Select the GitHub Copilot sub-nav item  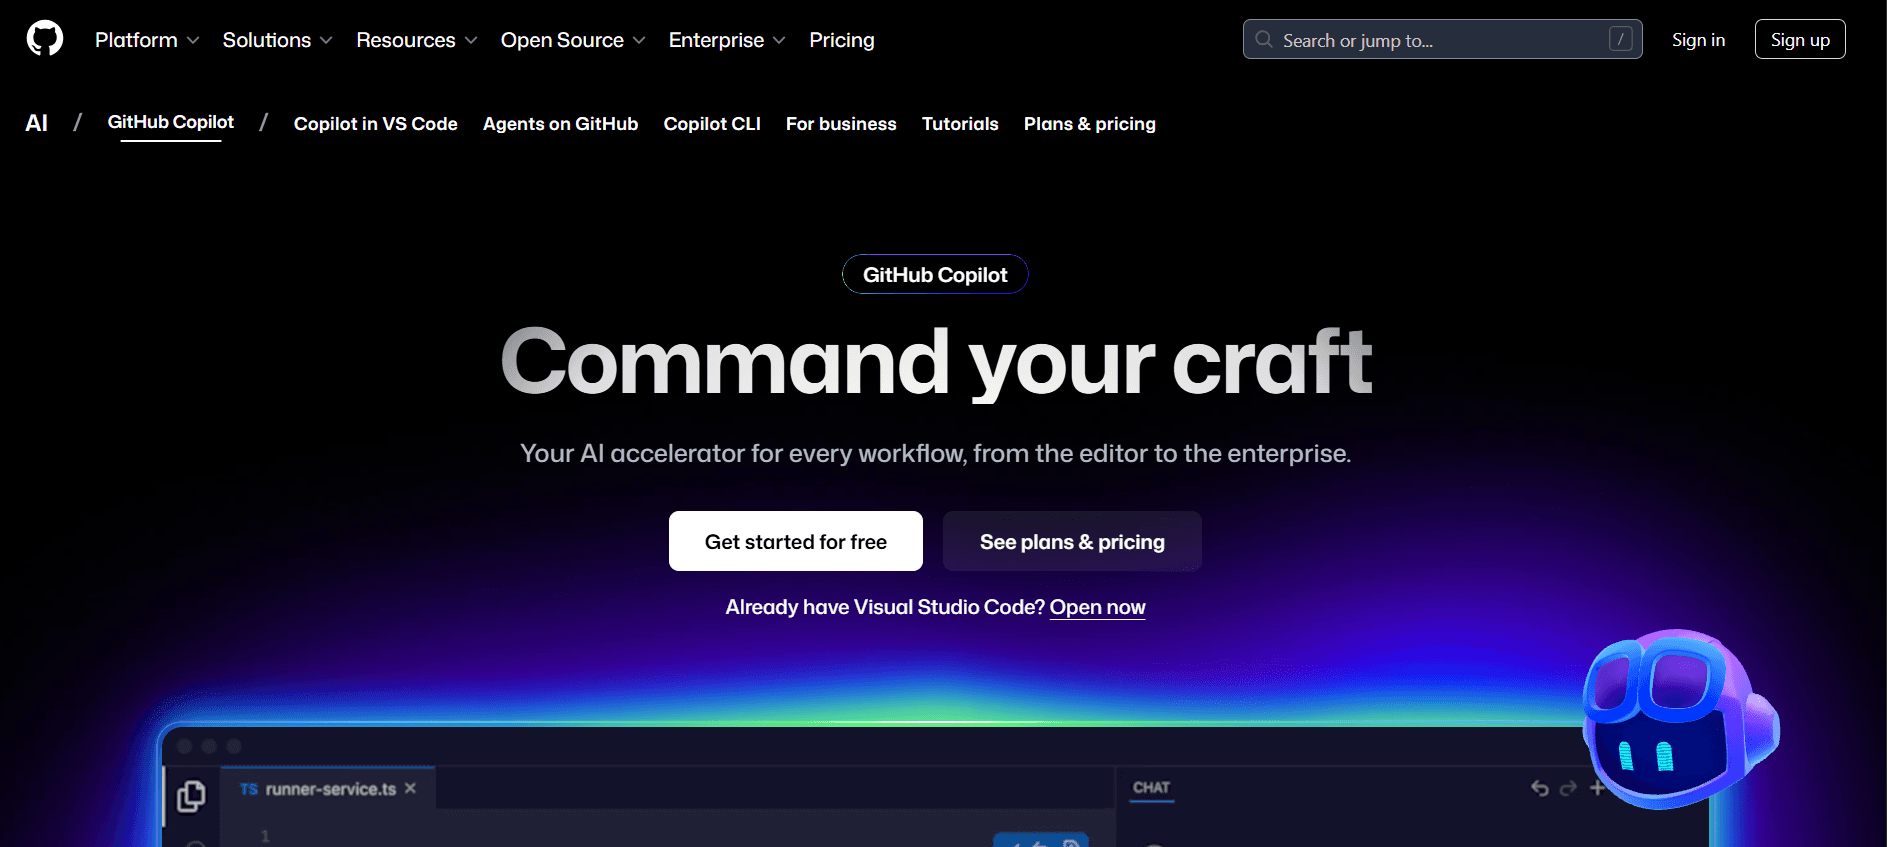(171, 122)
